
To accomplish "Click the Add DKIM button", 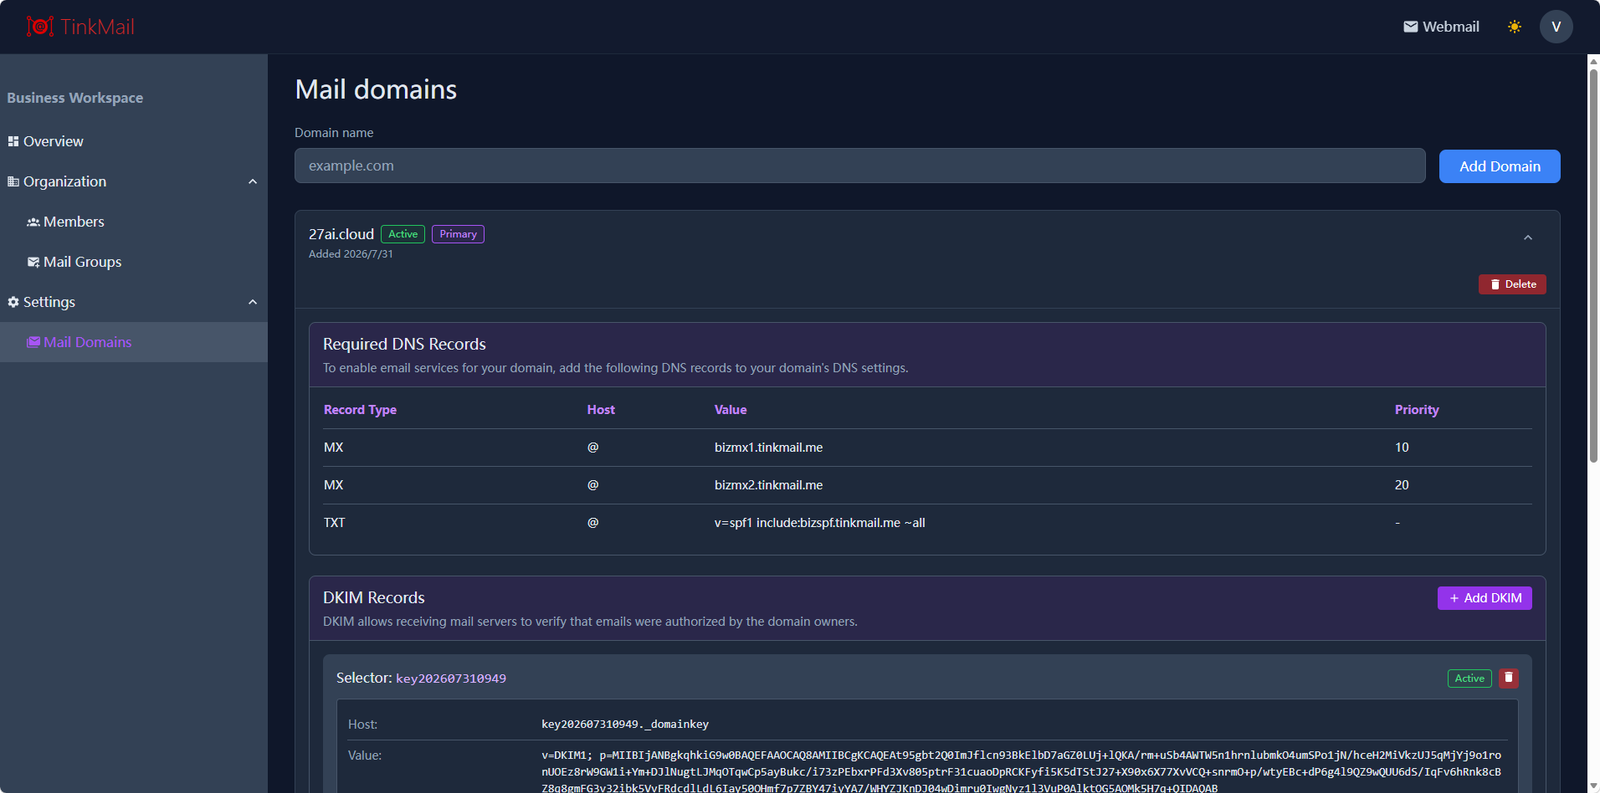I will (x=1484, y=598).
